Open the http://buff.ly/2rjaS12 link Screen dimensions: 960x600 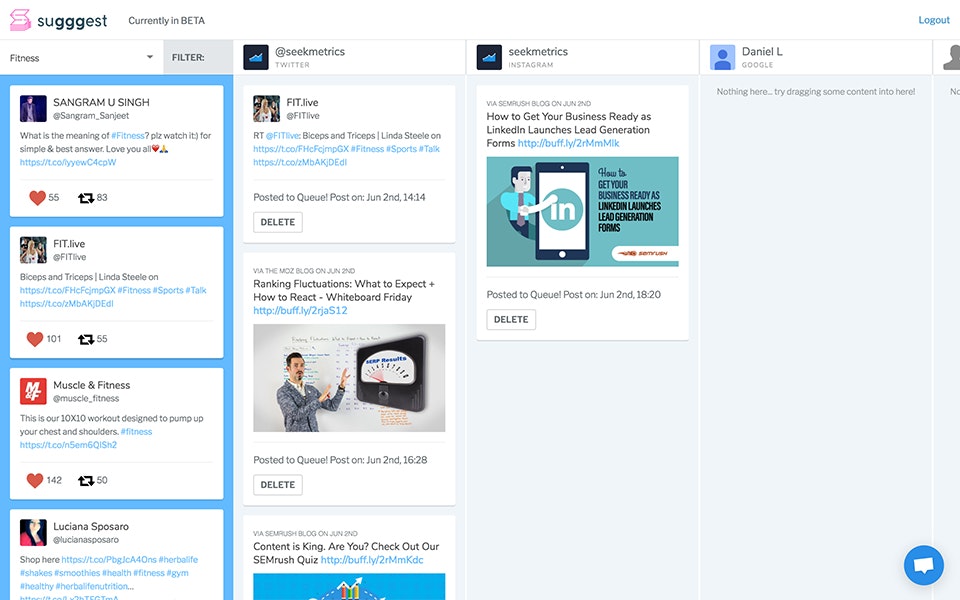(x=300, y=310)
